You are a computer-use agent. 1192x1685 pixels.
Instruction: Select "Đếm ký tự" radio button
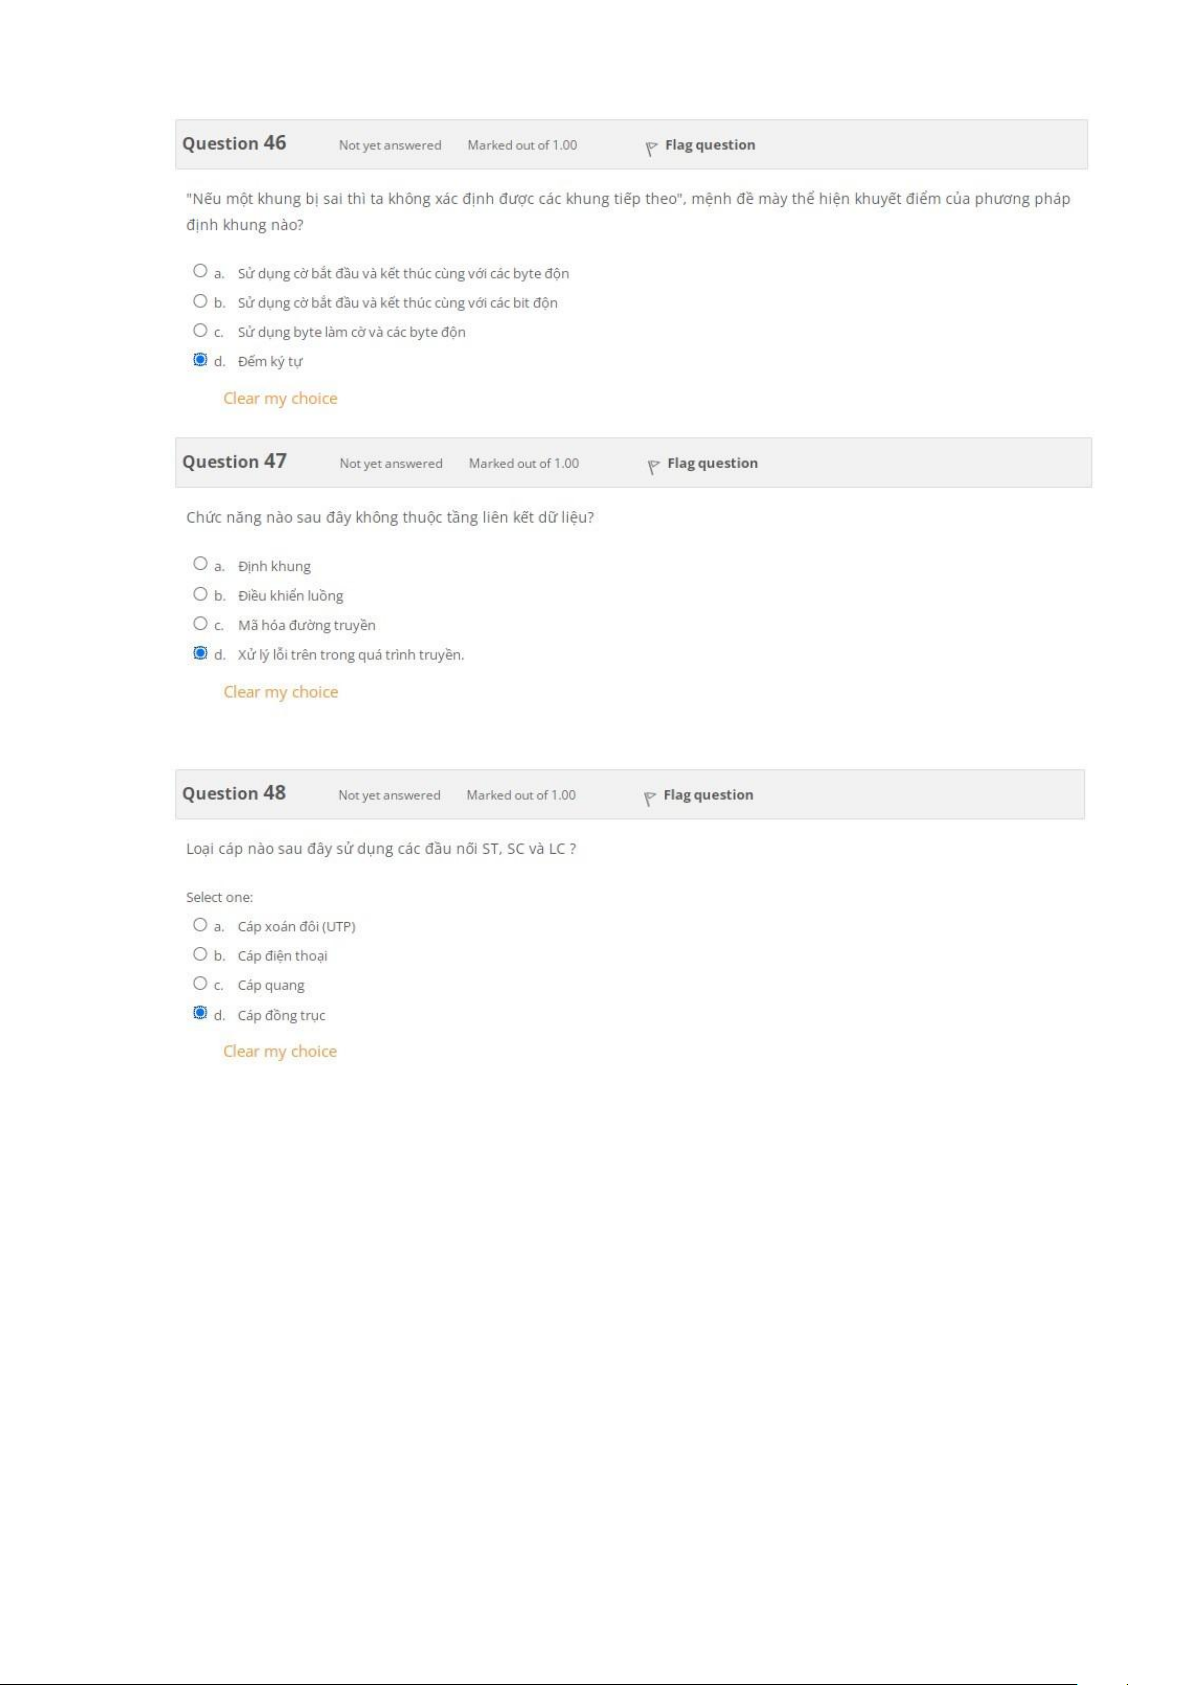point(200,360)
